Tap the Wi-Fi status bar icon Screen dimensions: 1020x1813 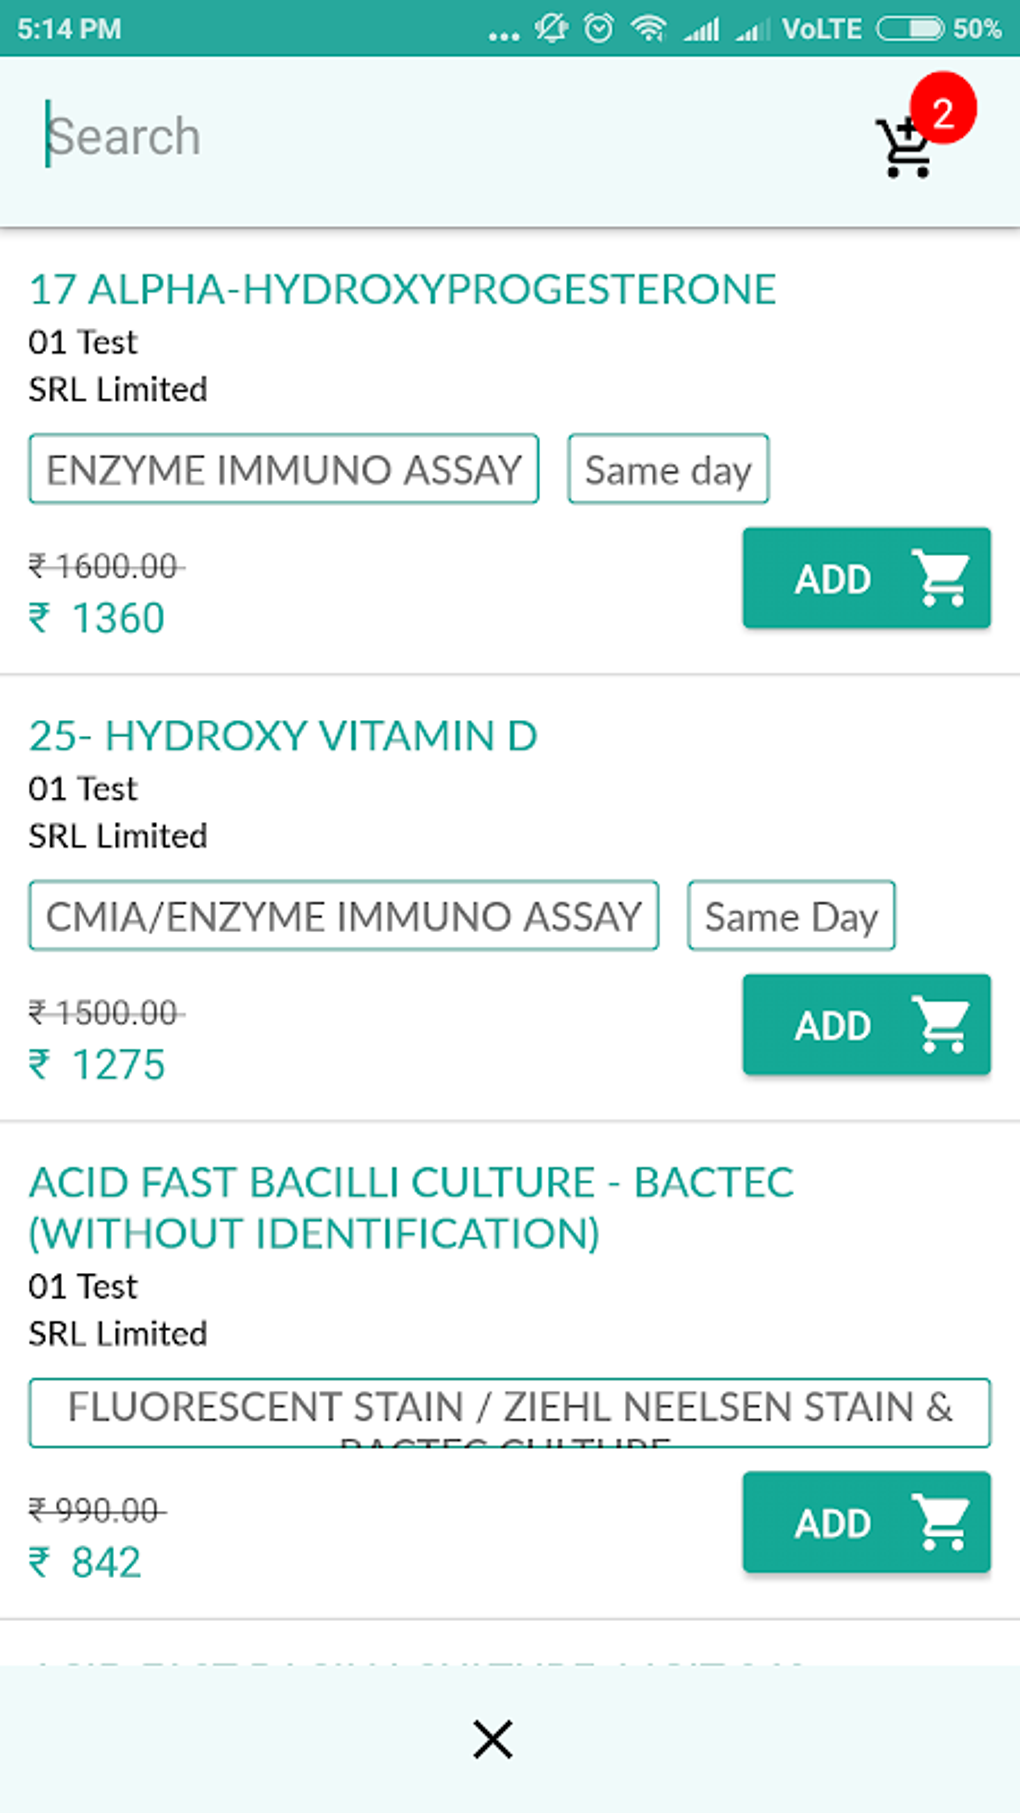[648, 28]
